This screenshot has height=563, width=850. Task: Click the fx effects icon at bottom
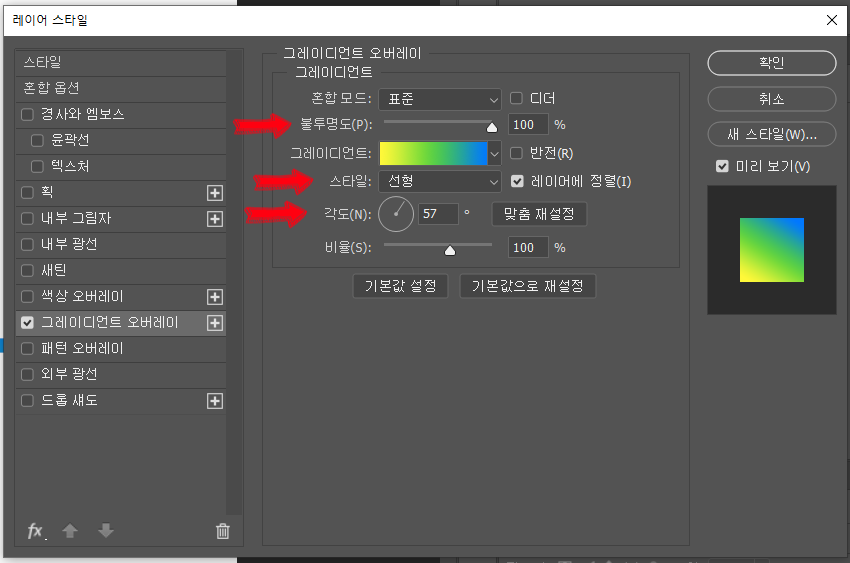(35, 531)
